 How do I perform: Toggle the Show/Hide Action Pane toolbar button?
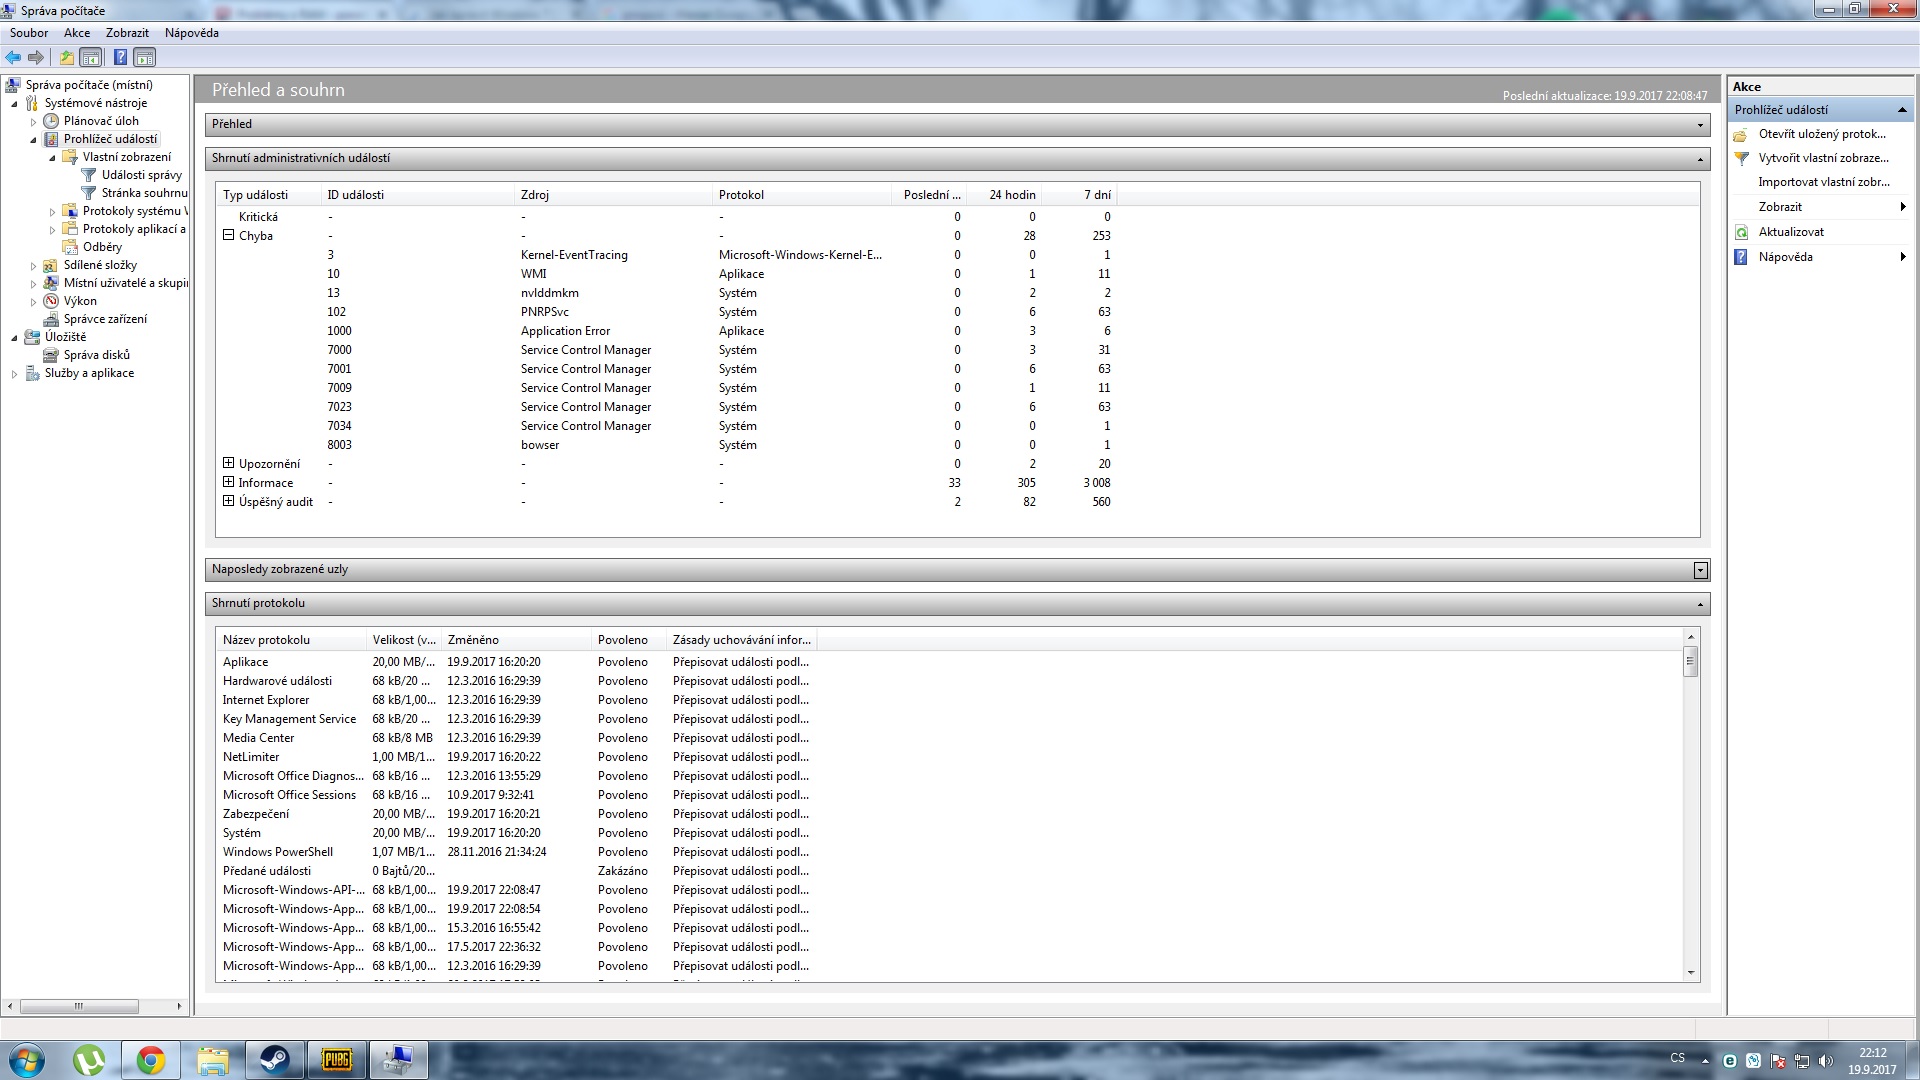point(145,57)
